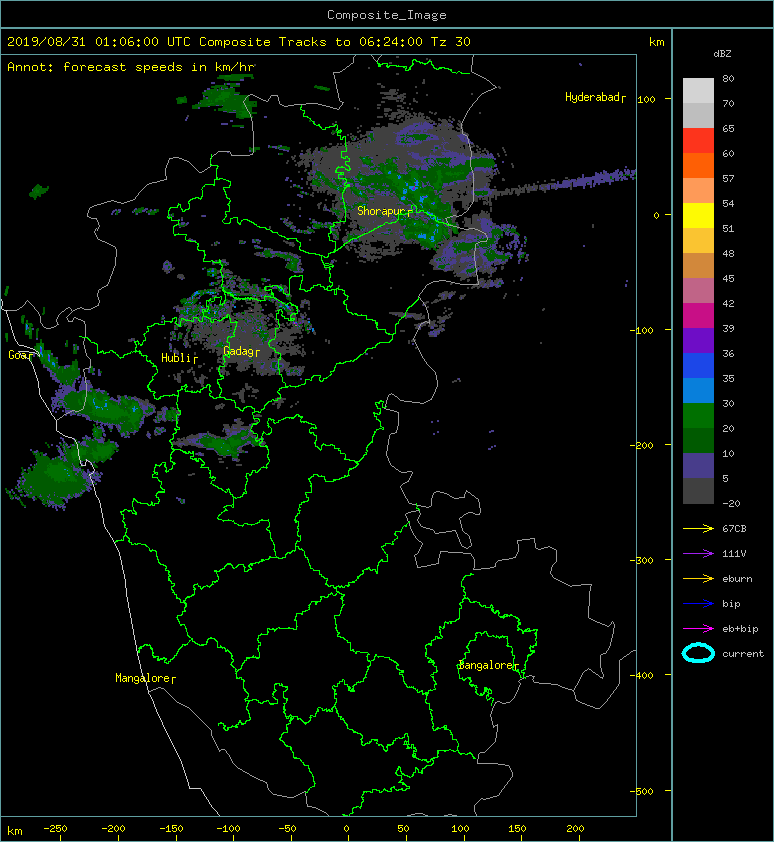This screenshot has height=842, width=774.
Task: Click the -250 tick on the bottom axis
Action: point(55,829)
